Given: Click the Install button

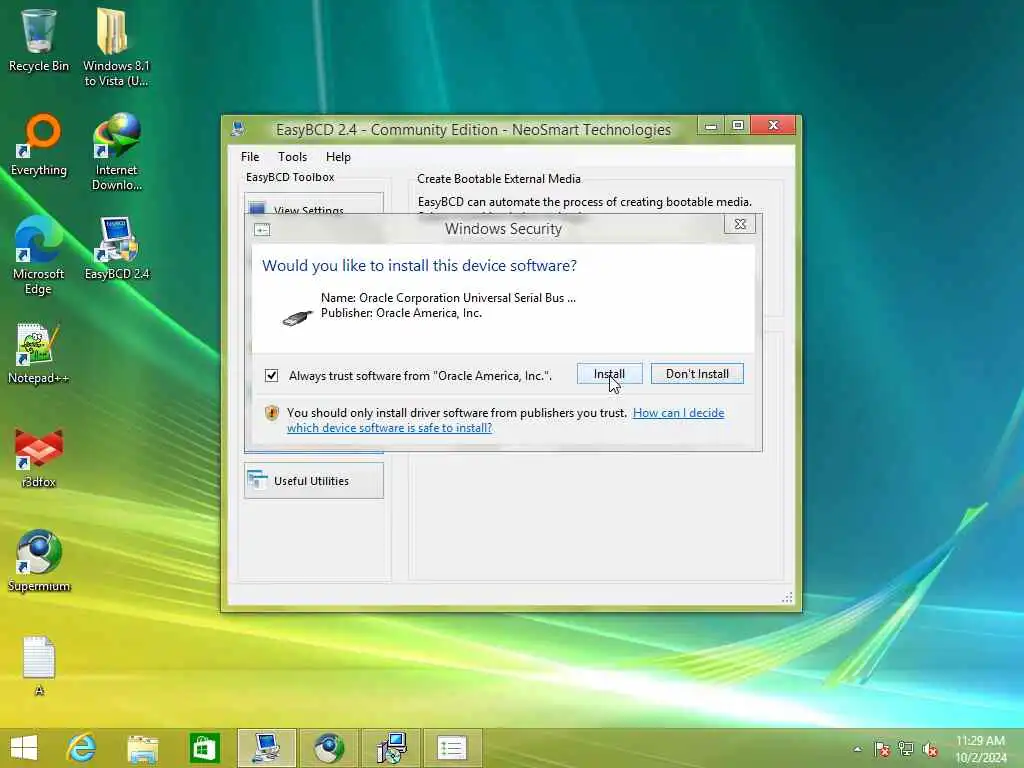Looking at the screenshot, I should [x=609, y=374].
